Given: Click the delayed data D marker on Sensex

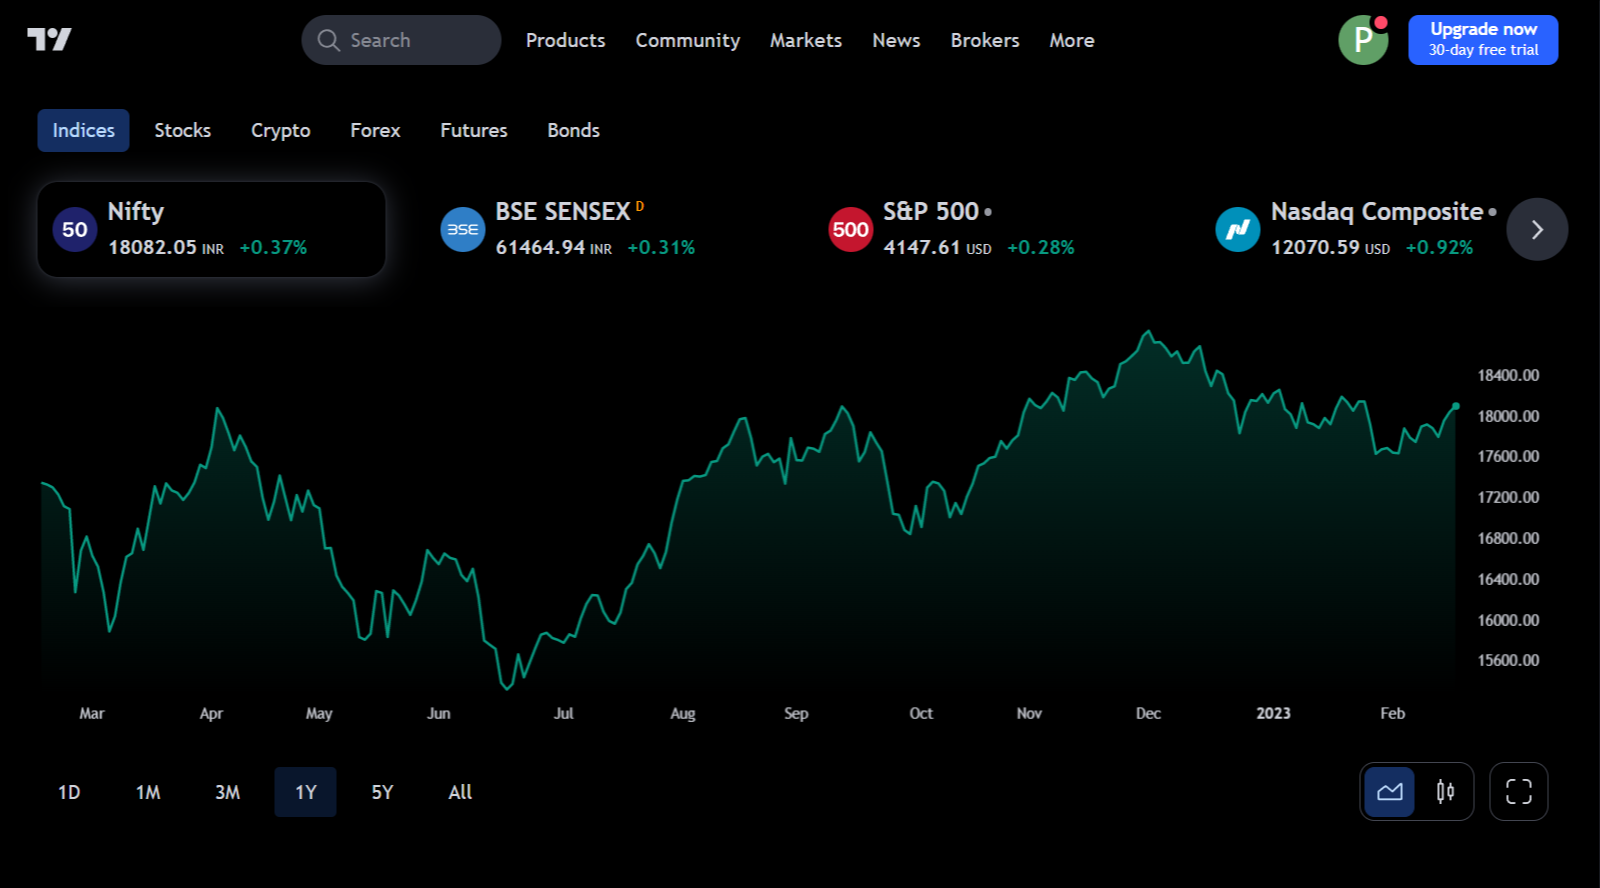Looking at the screenshot, I should pyautogui.click(x=640, y=206).
